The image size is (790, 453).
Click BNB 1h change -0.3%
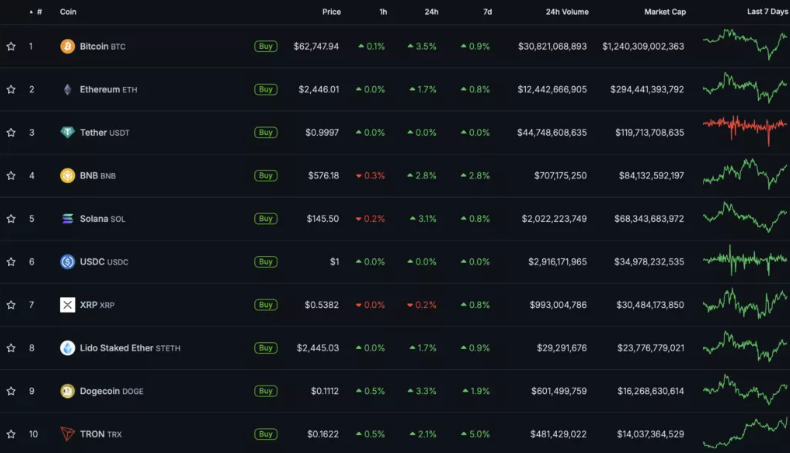pos(370,175)
